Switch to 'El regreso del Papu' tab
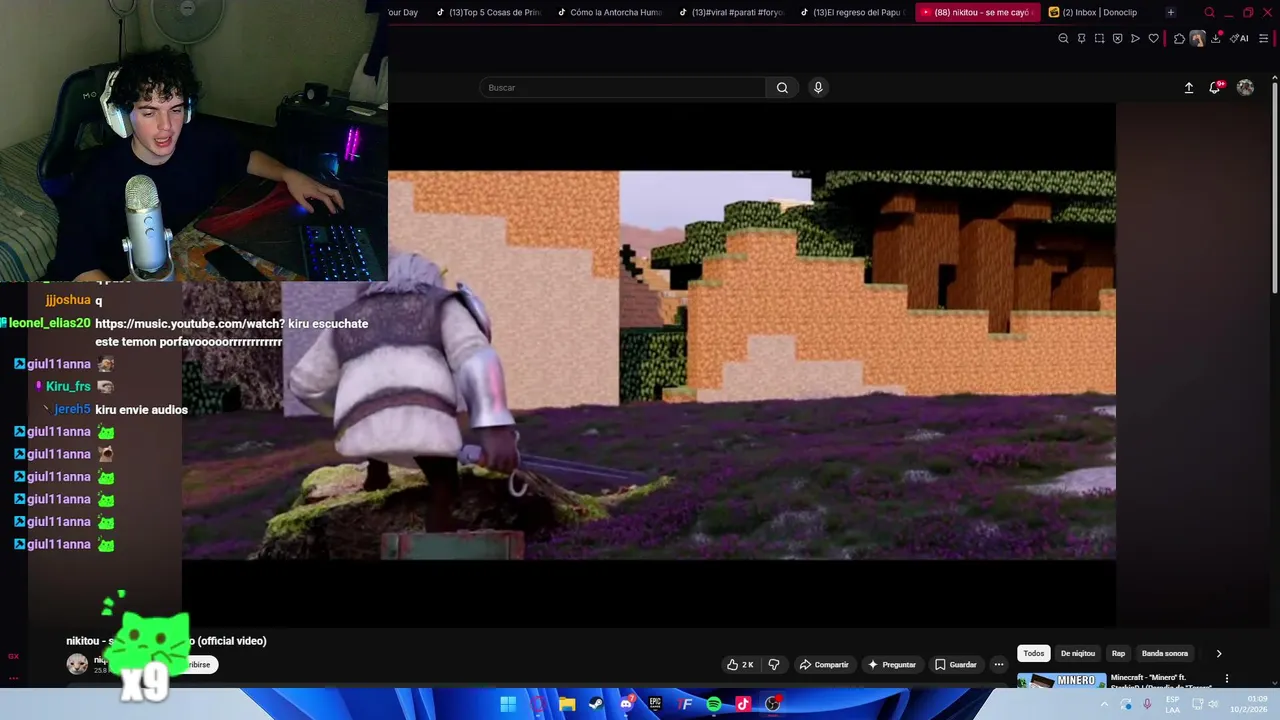The image size is (1280, 720). point(854,13)
